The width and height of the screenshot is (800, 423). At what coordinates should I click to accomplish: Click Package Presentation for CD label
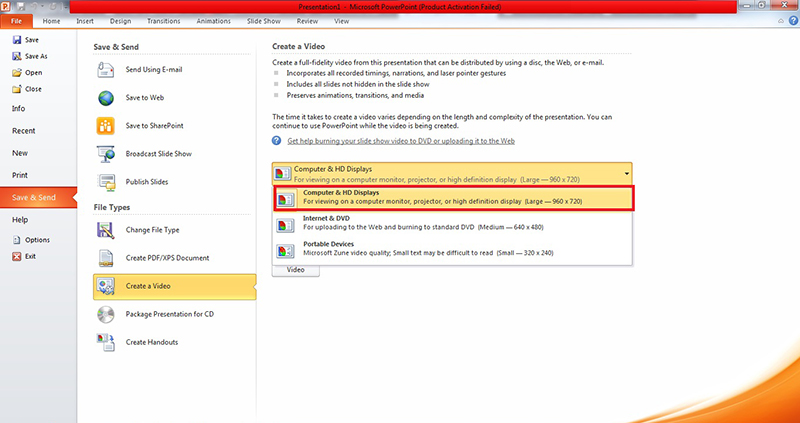170,314
